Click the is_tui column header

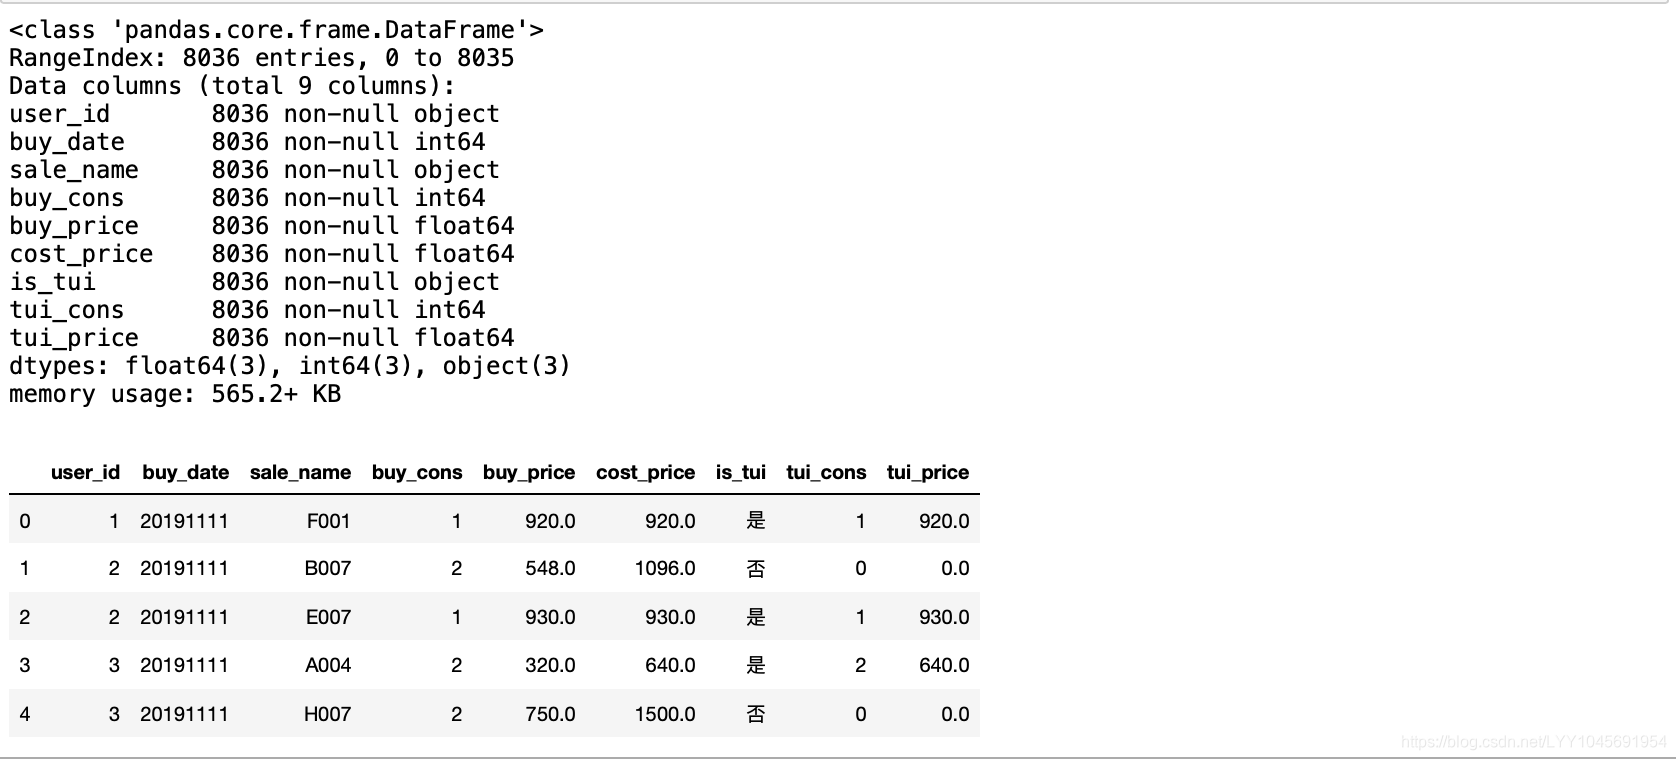[x=740, y=472]
